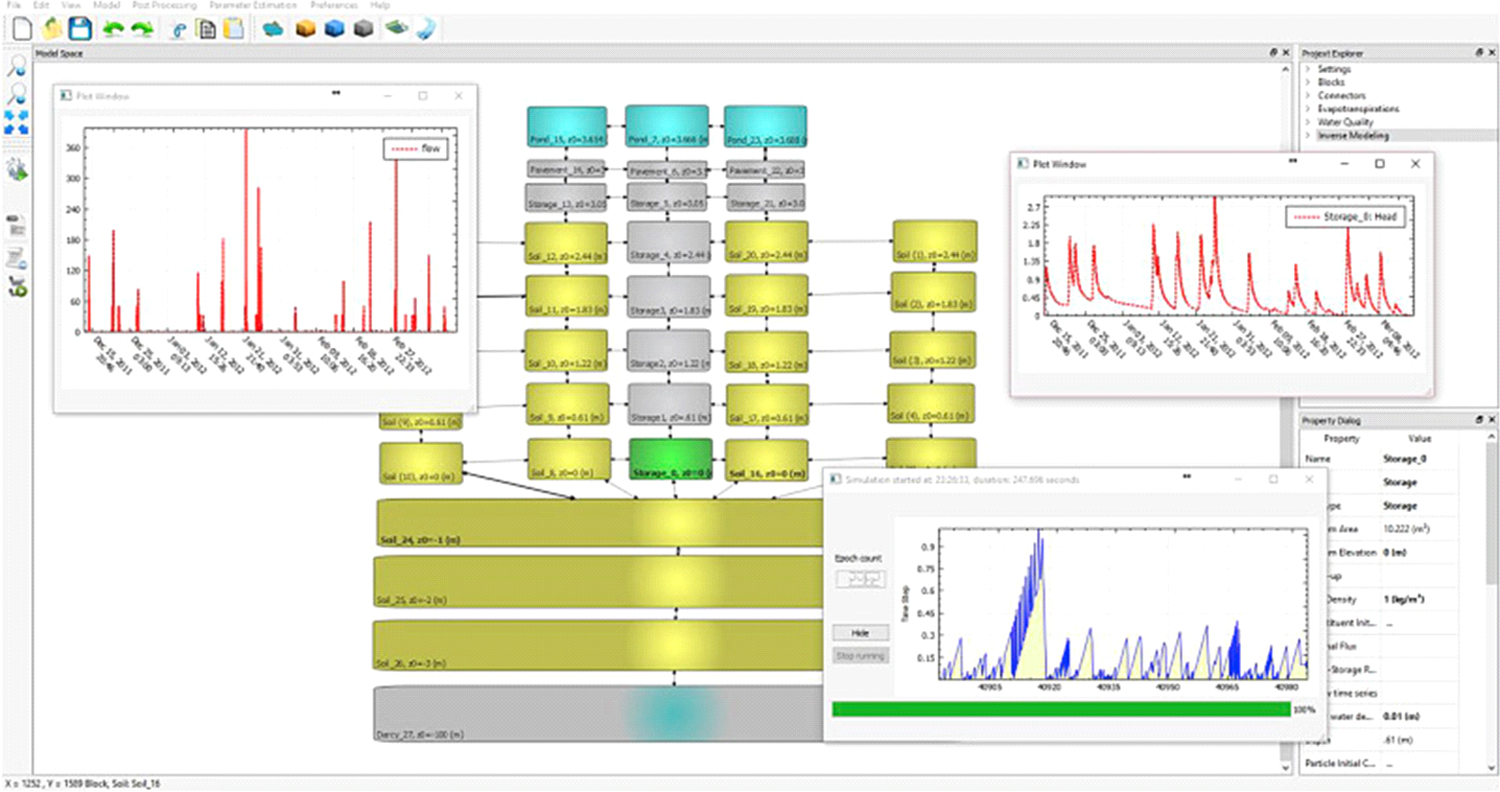Image resolution: width=1500 pixels, height=792 pixels.
Task: Select the Darcy_27 gray block
Action: click(600, 714)
